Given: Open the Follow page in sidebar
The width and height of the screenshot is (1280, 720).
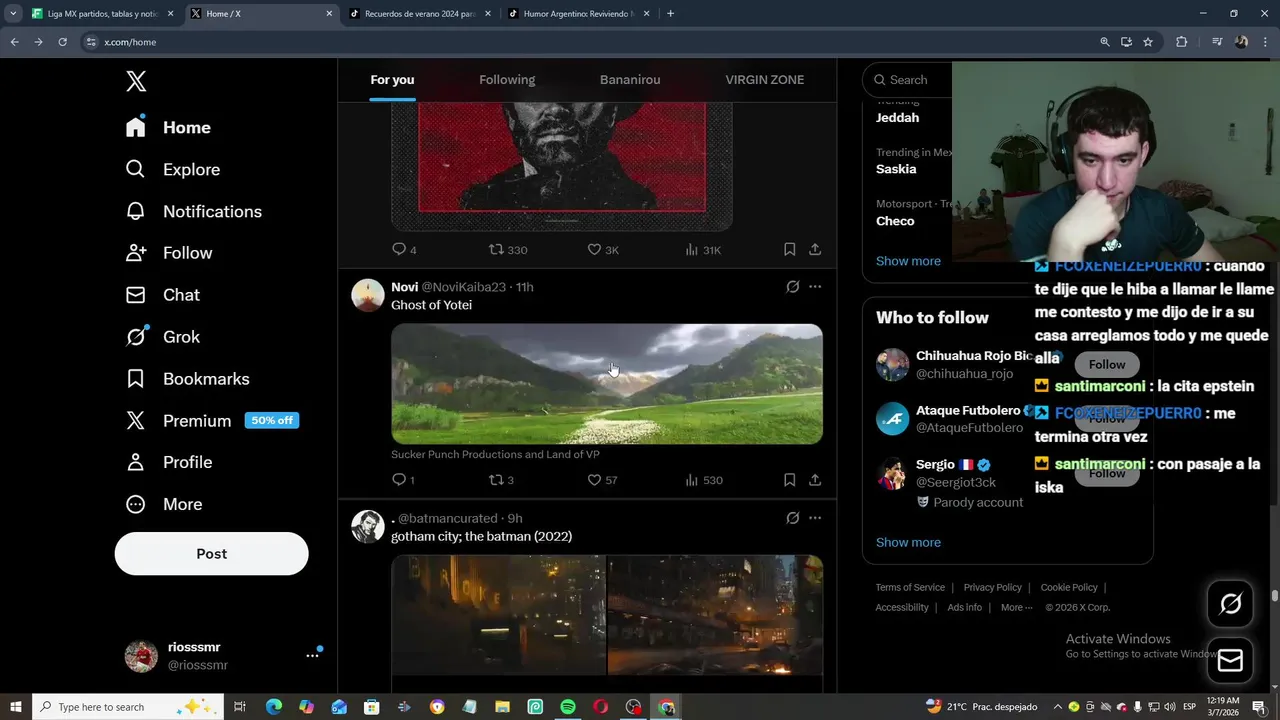Looking at the screenshot, I should (168, 253).
